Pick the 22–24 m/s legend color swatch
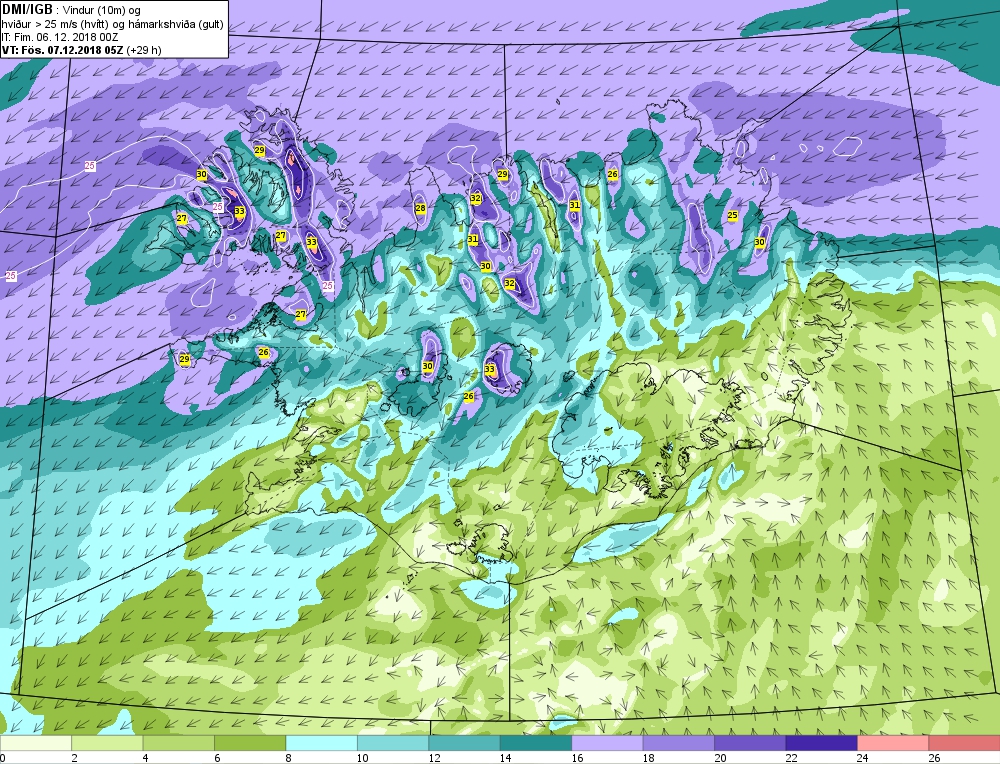 [821, 743]
